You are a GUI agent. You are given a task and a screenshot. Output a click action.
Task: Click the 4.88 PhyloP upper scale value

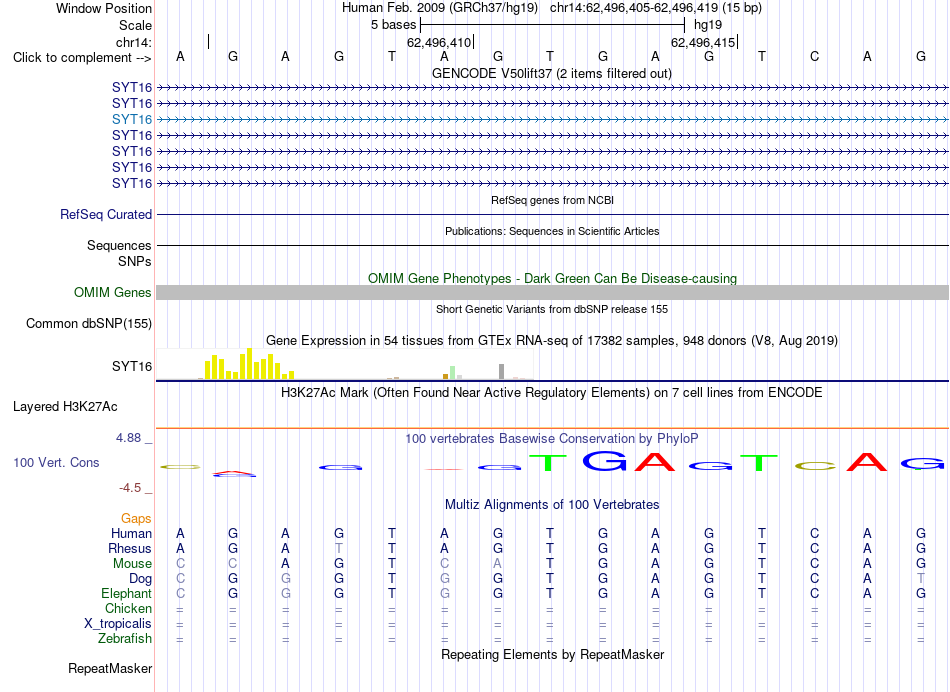coord(128,438)
